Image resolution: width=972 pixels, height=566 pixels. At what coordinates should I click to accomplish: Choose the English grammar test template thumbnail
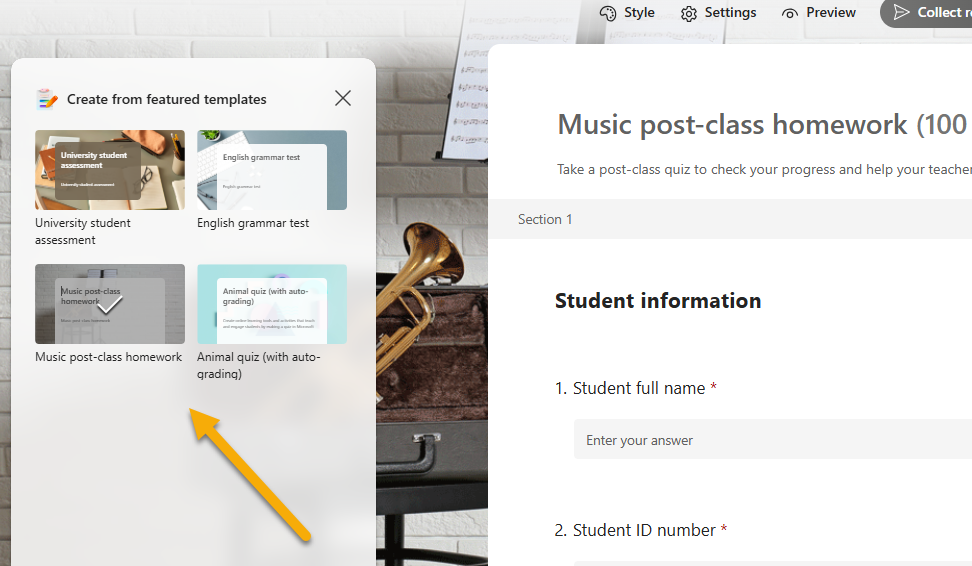[x=272, y=170]
